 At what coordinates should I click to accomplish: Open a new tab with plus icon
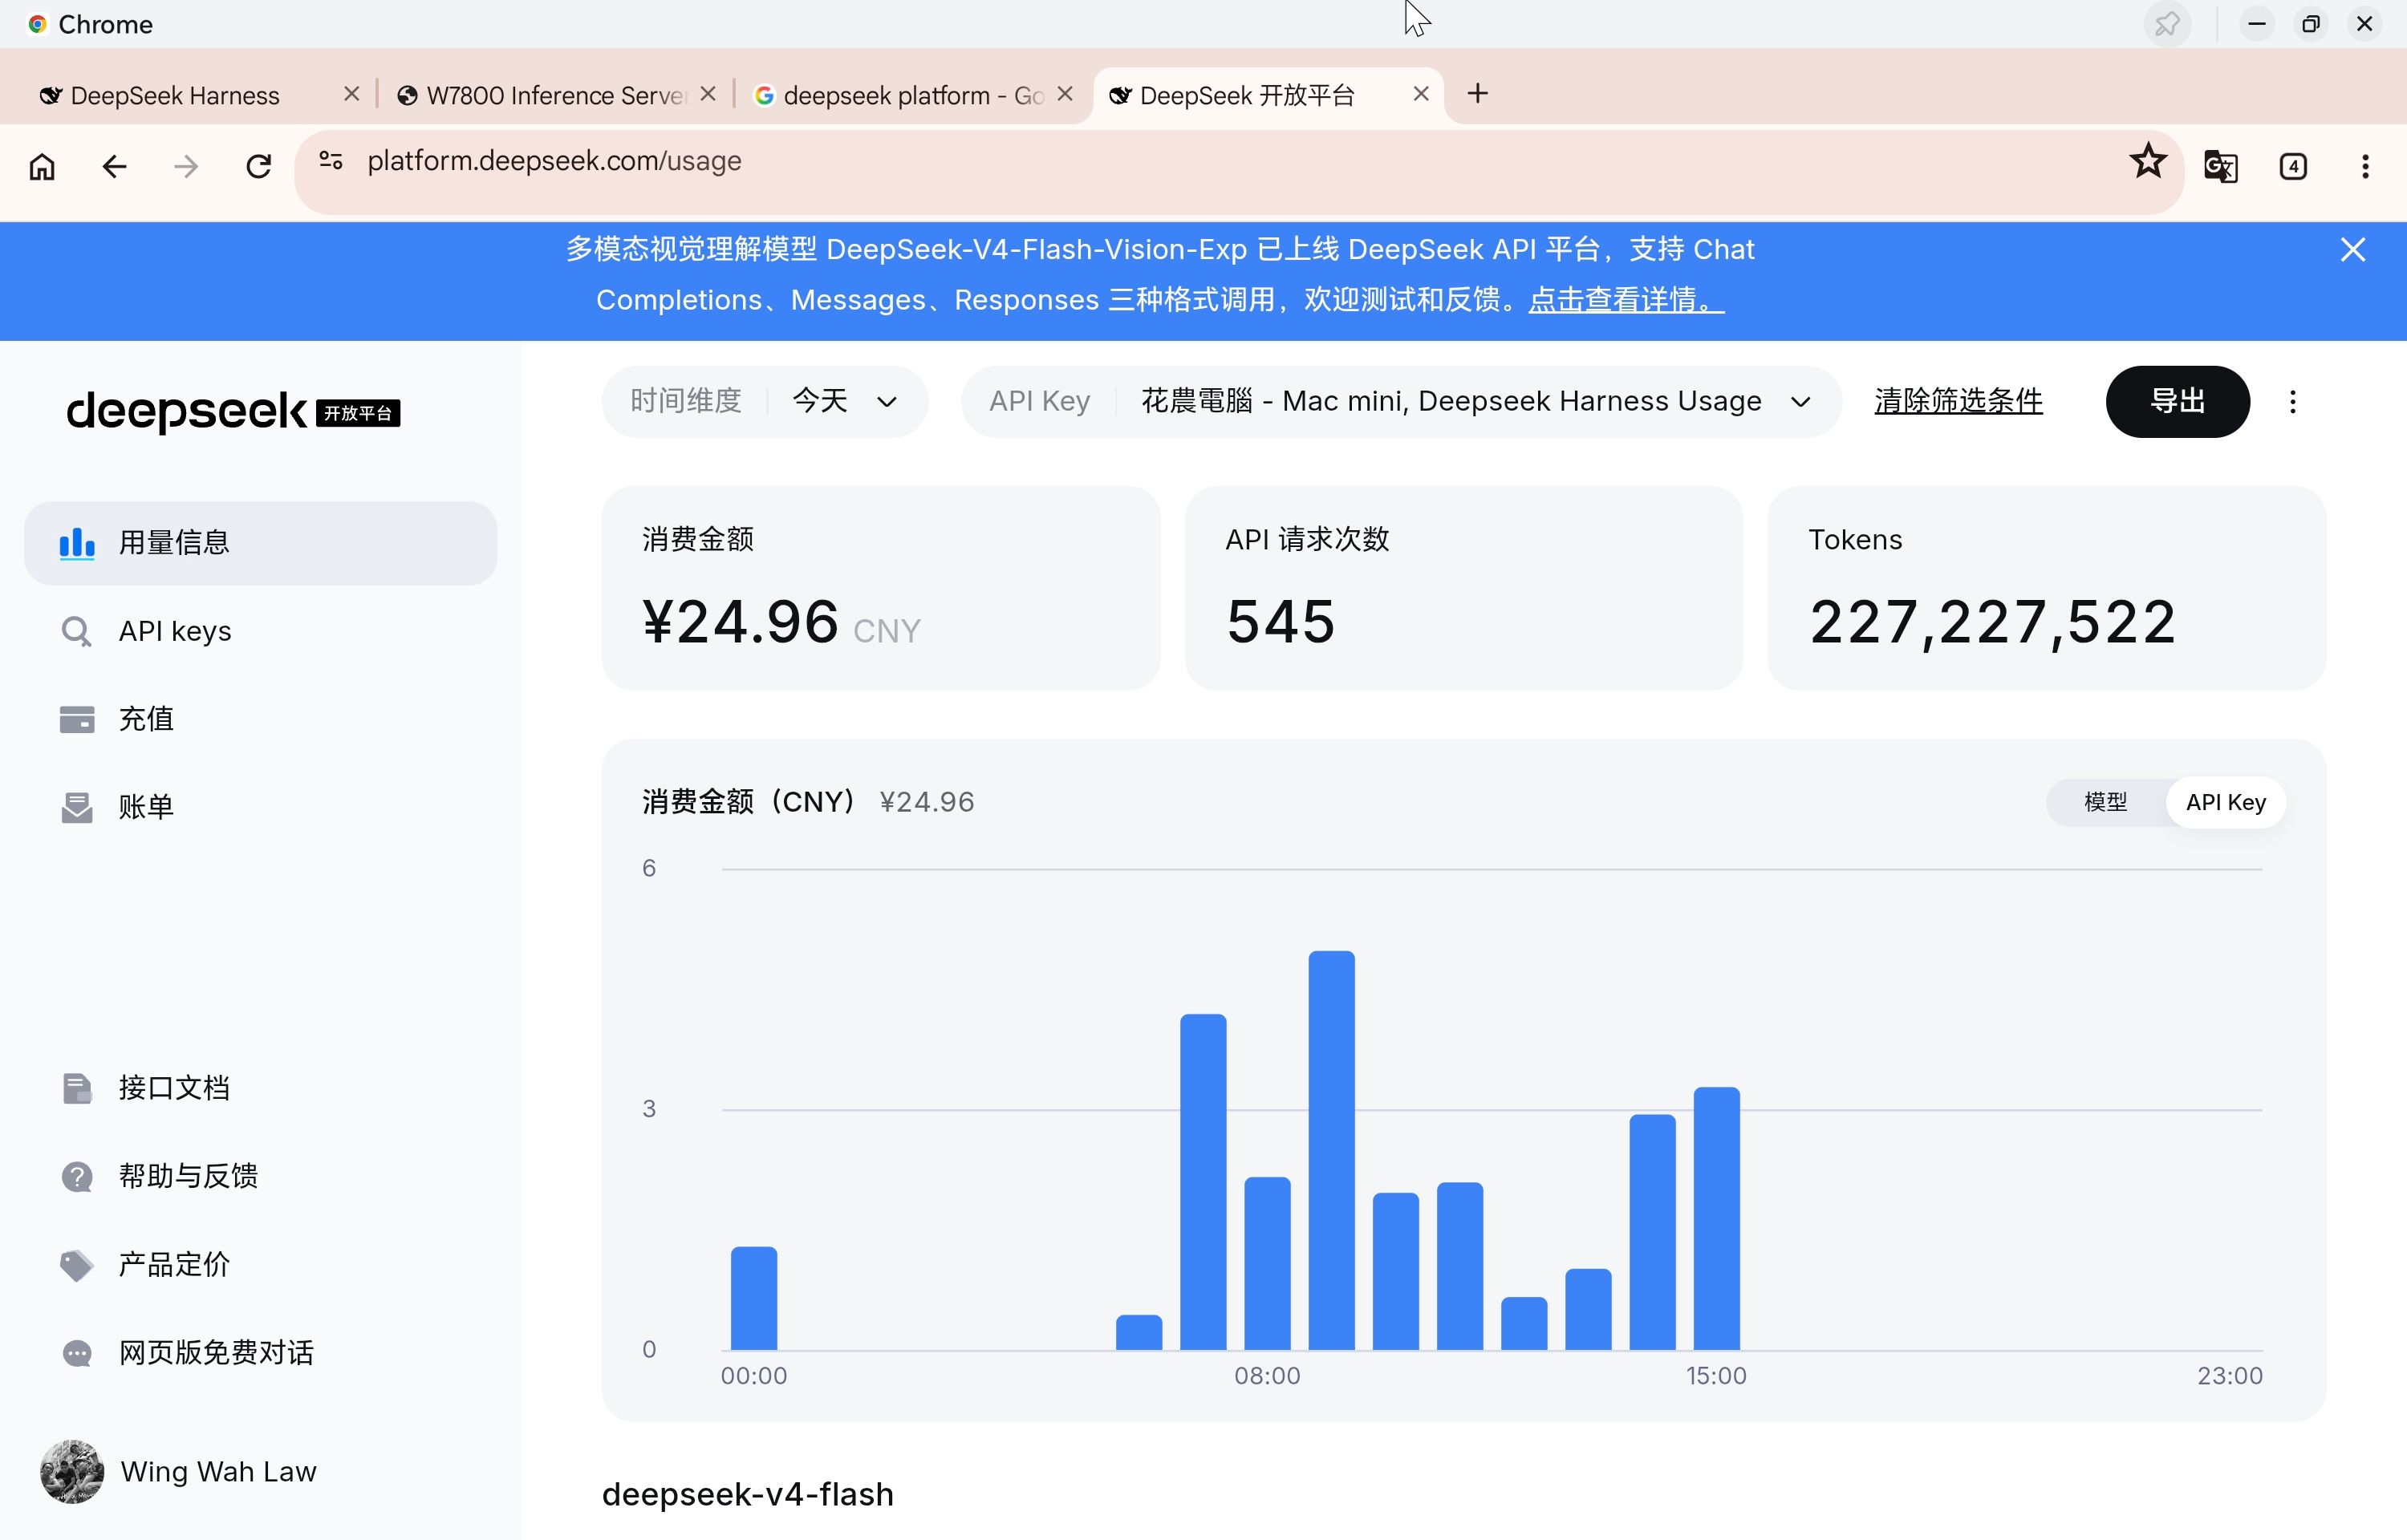(x=1477, y=94)
